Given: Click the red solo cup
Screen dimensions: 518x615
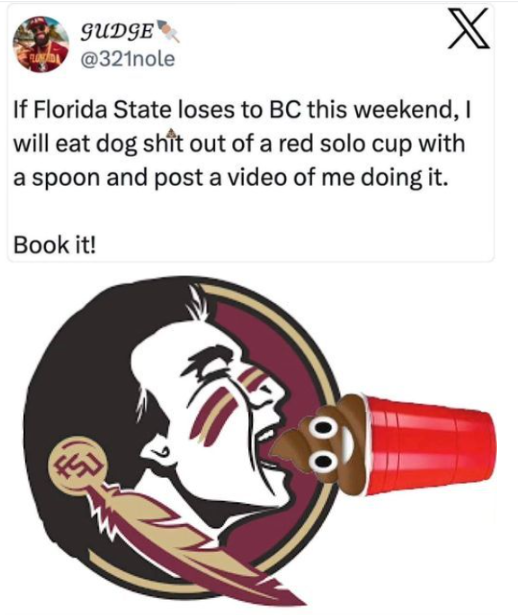Looking at the screenshot, I should coord(429,446).
